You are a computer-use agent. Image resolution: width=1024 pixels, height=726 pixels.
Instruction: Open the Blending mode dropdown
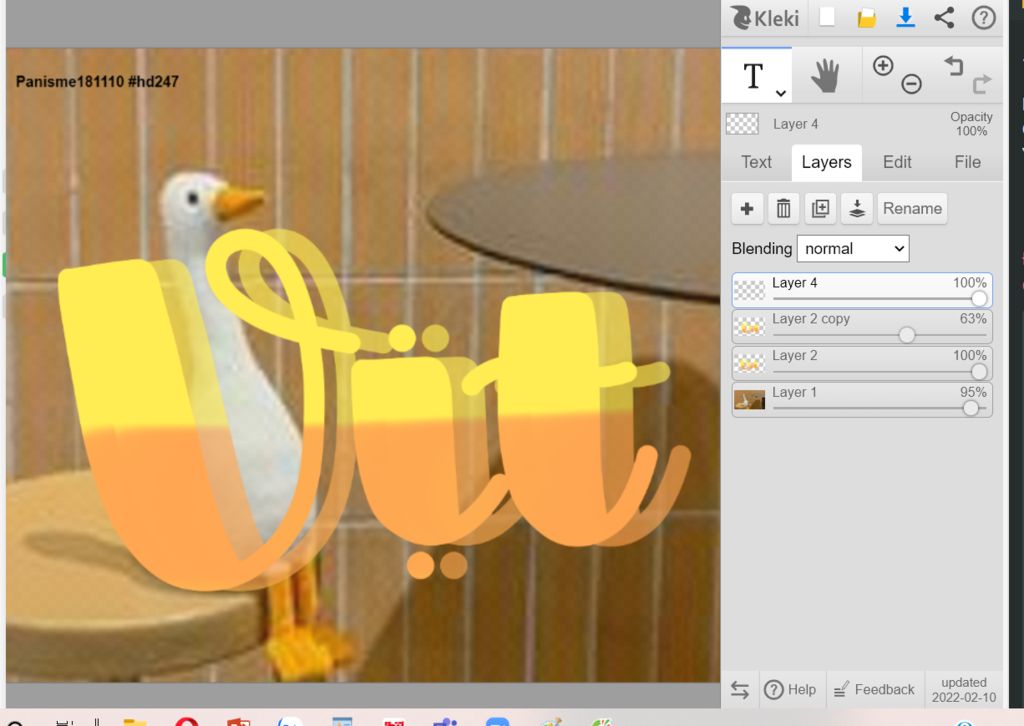pyautogui.click(x=853, y=249)
